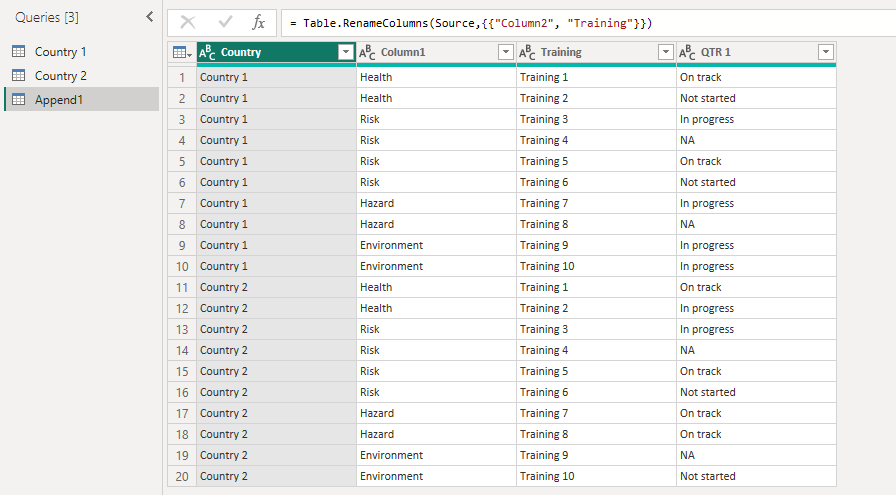The width and height of the screenshot is (896, 495).
Task: Click the Country 2 cell in row 11
Action: click(x=276, y=288)
